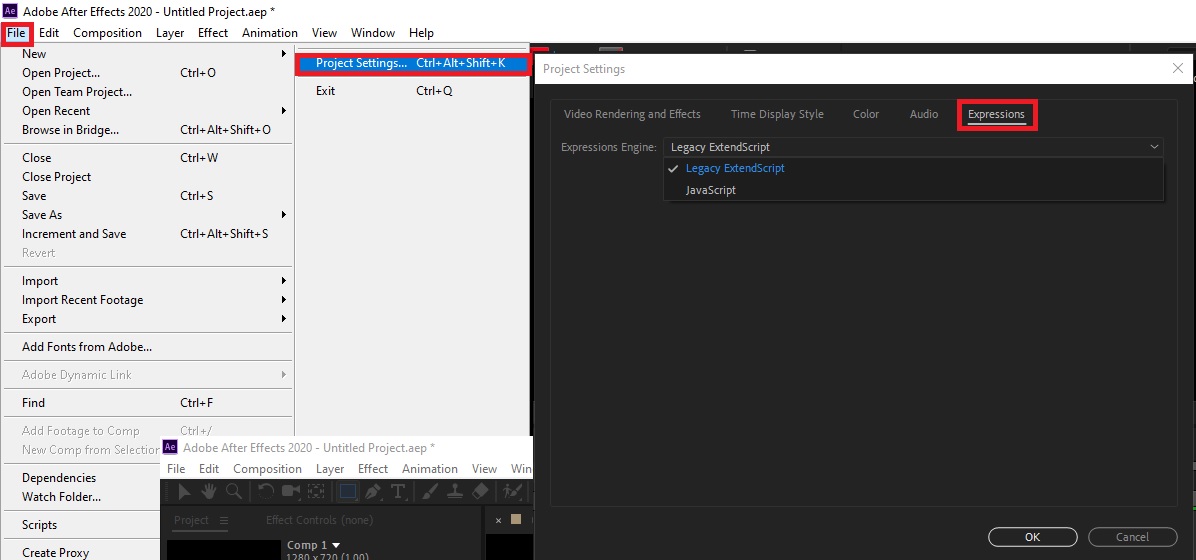Select the Rotation tool
The width and height of the screenshot is (1196, 560).
(x=266, y=491)
